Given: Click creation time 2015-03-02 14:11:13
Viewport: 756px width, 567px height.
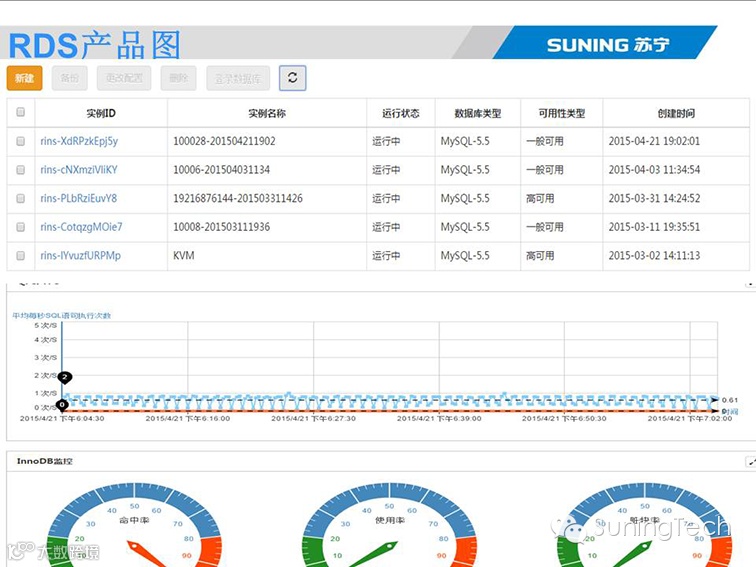Looking at the screenshot, I should pyautogui.click(x=654, y=256).
